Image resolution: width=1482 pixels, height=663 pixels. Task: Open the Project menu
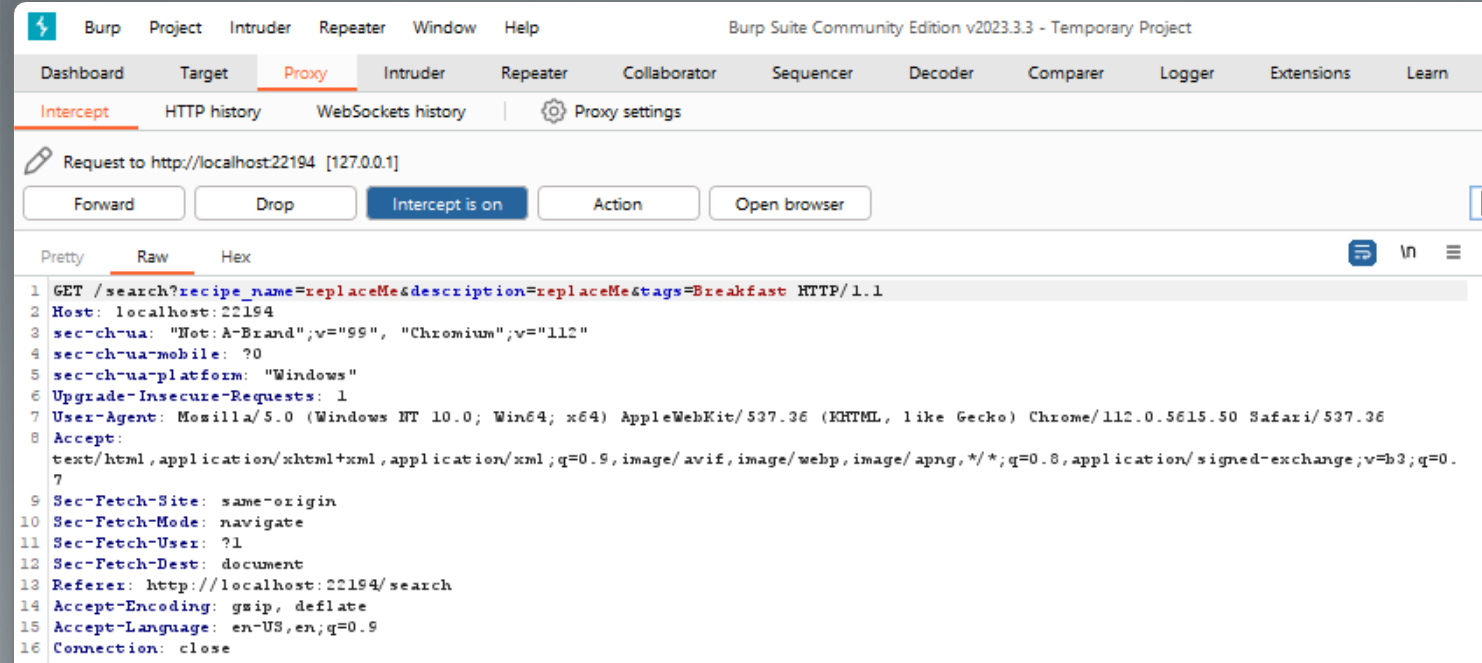point(175,28)
